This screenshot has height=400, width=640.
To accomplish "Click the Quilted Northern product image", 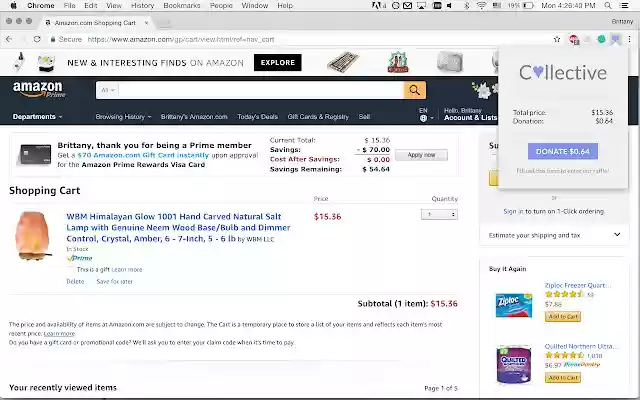I will pyautogui.click(x=513, y=364).
